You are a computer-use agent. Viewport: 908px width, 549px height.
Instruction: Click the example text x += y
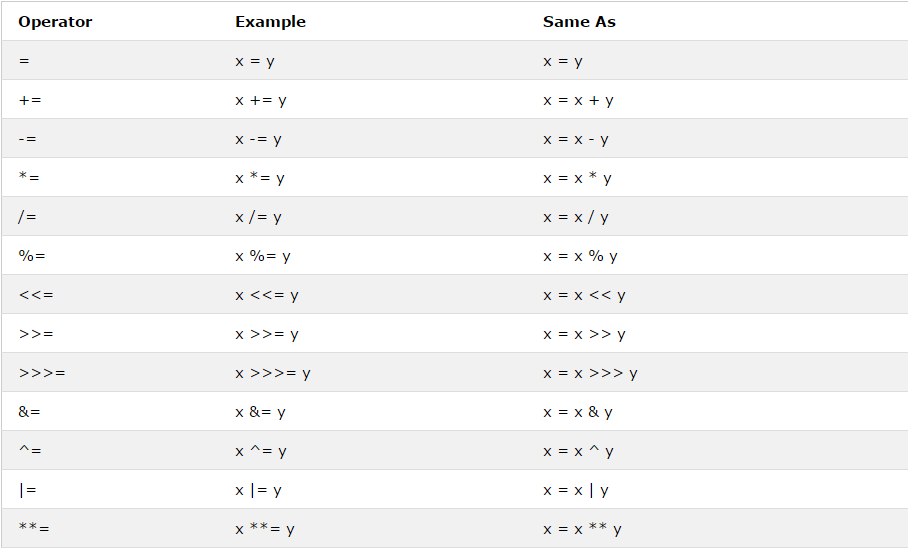261,101
